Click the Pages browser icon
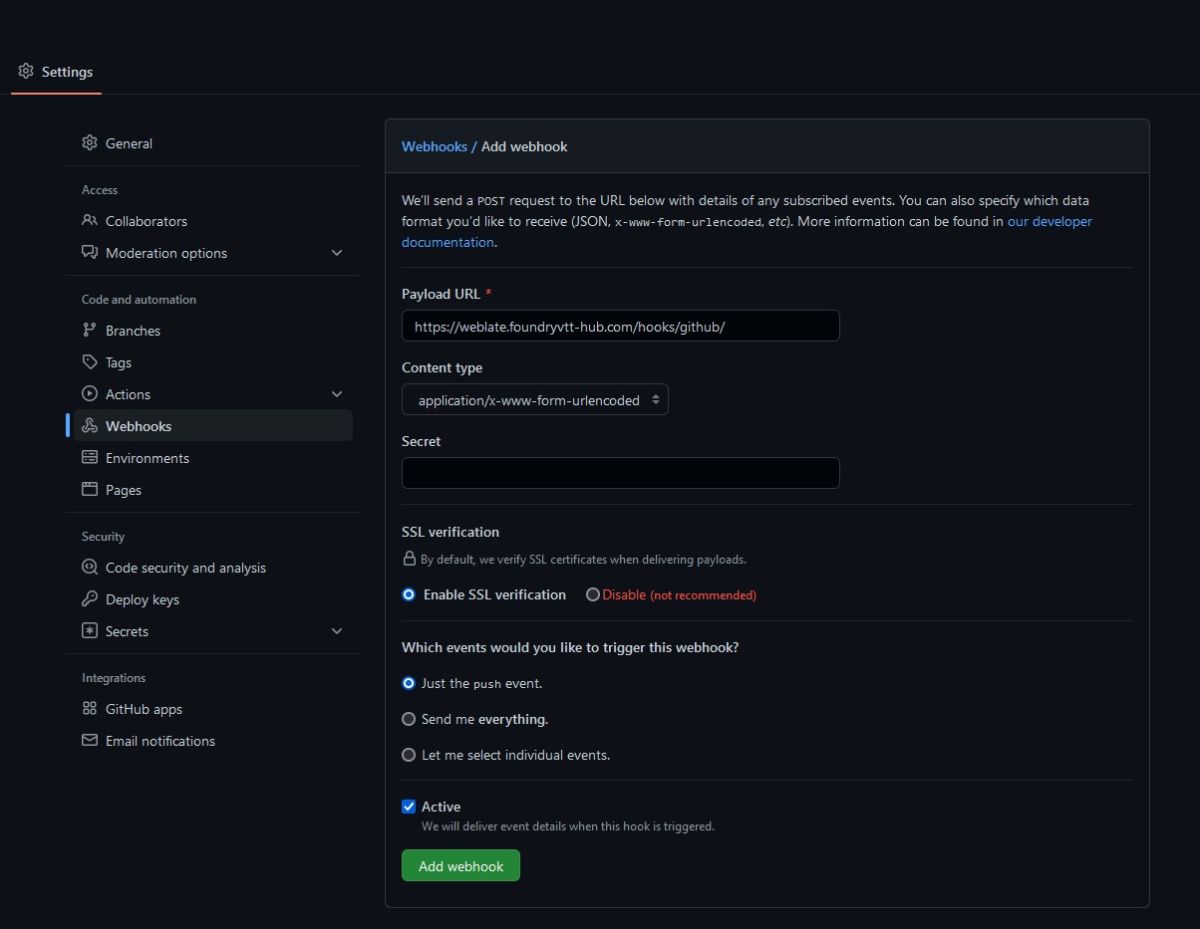This screenshot has width=1200, height=929. click(x=89, y=490)
